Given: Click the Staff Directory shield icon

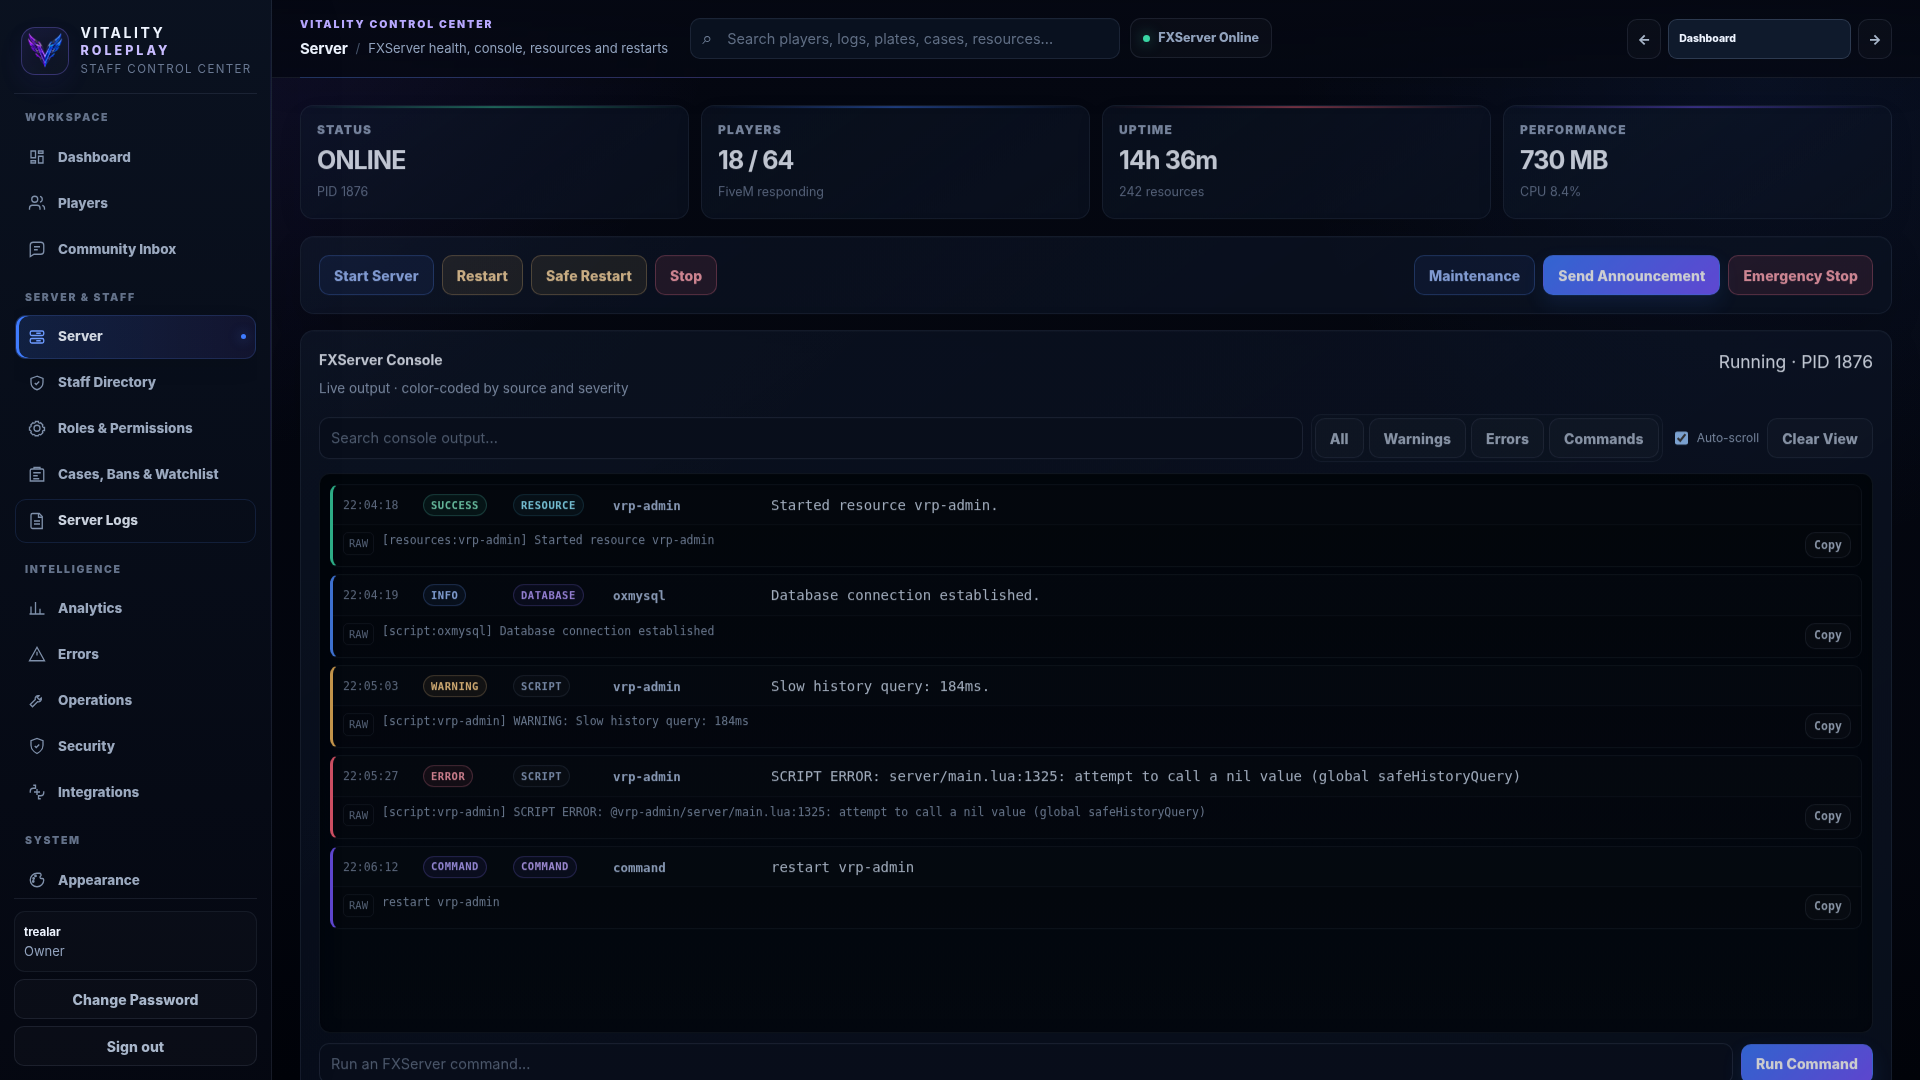Looking at the screenshot, I should point(37,383).
